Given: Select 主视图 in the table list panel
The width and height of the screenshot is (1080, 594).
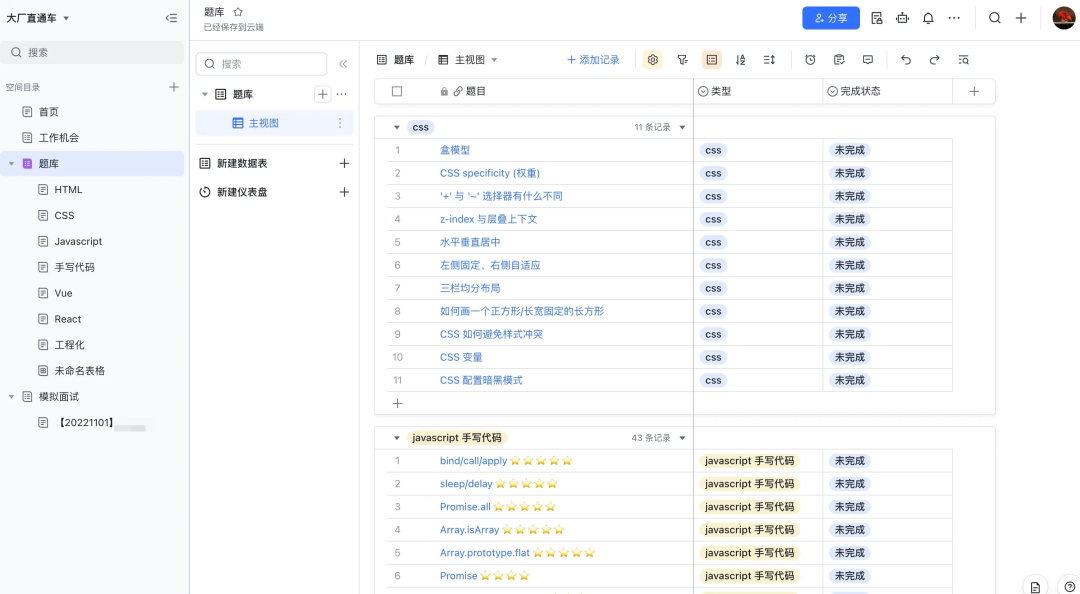Looking at the screenshot, I should click(274, 123).
